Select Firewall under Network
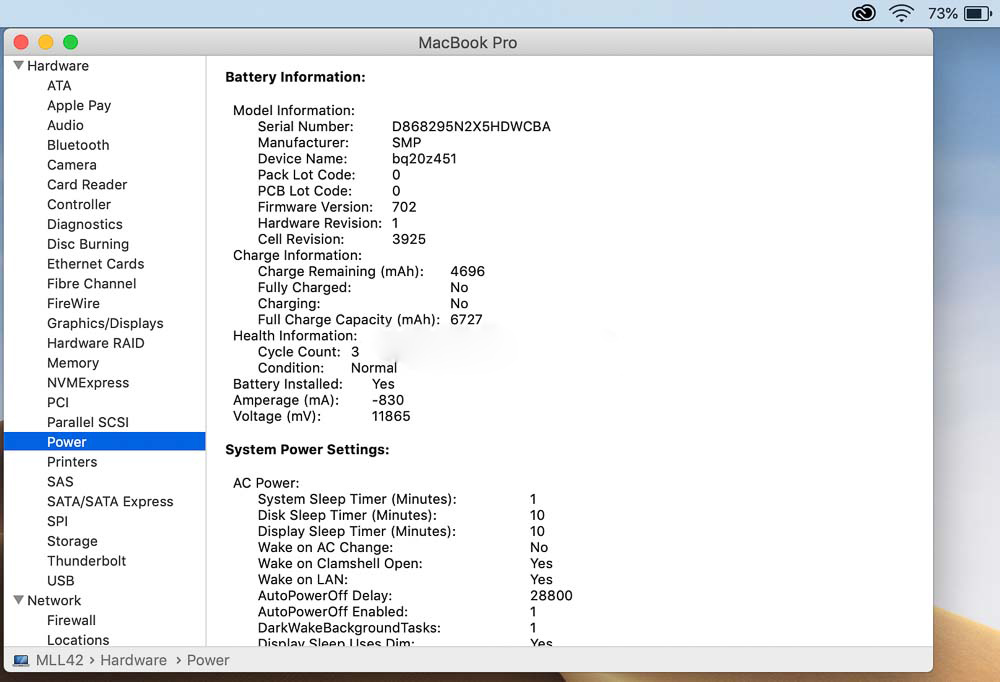This screenshot has width=1000, height=682. 71,619
